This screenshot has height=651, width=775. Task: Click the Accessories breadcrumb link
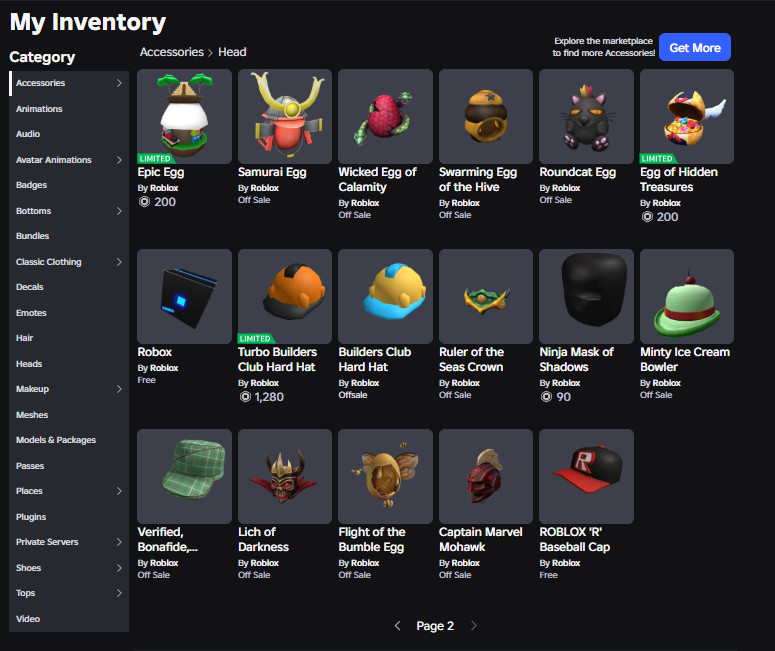pos(172,52)
